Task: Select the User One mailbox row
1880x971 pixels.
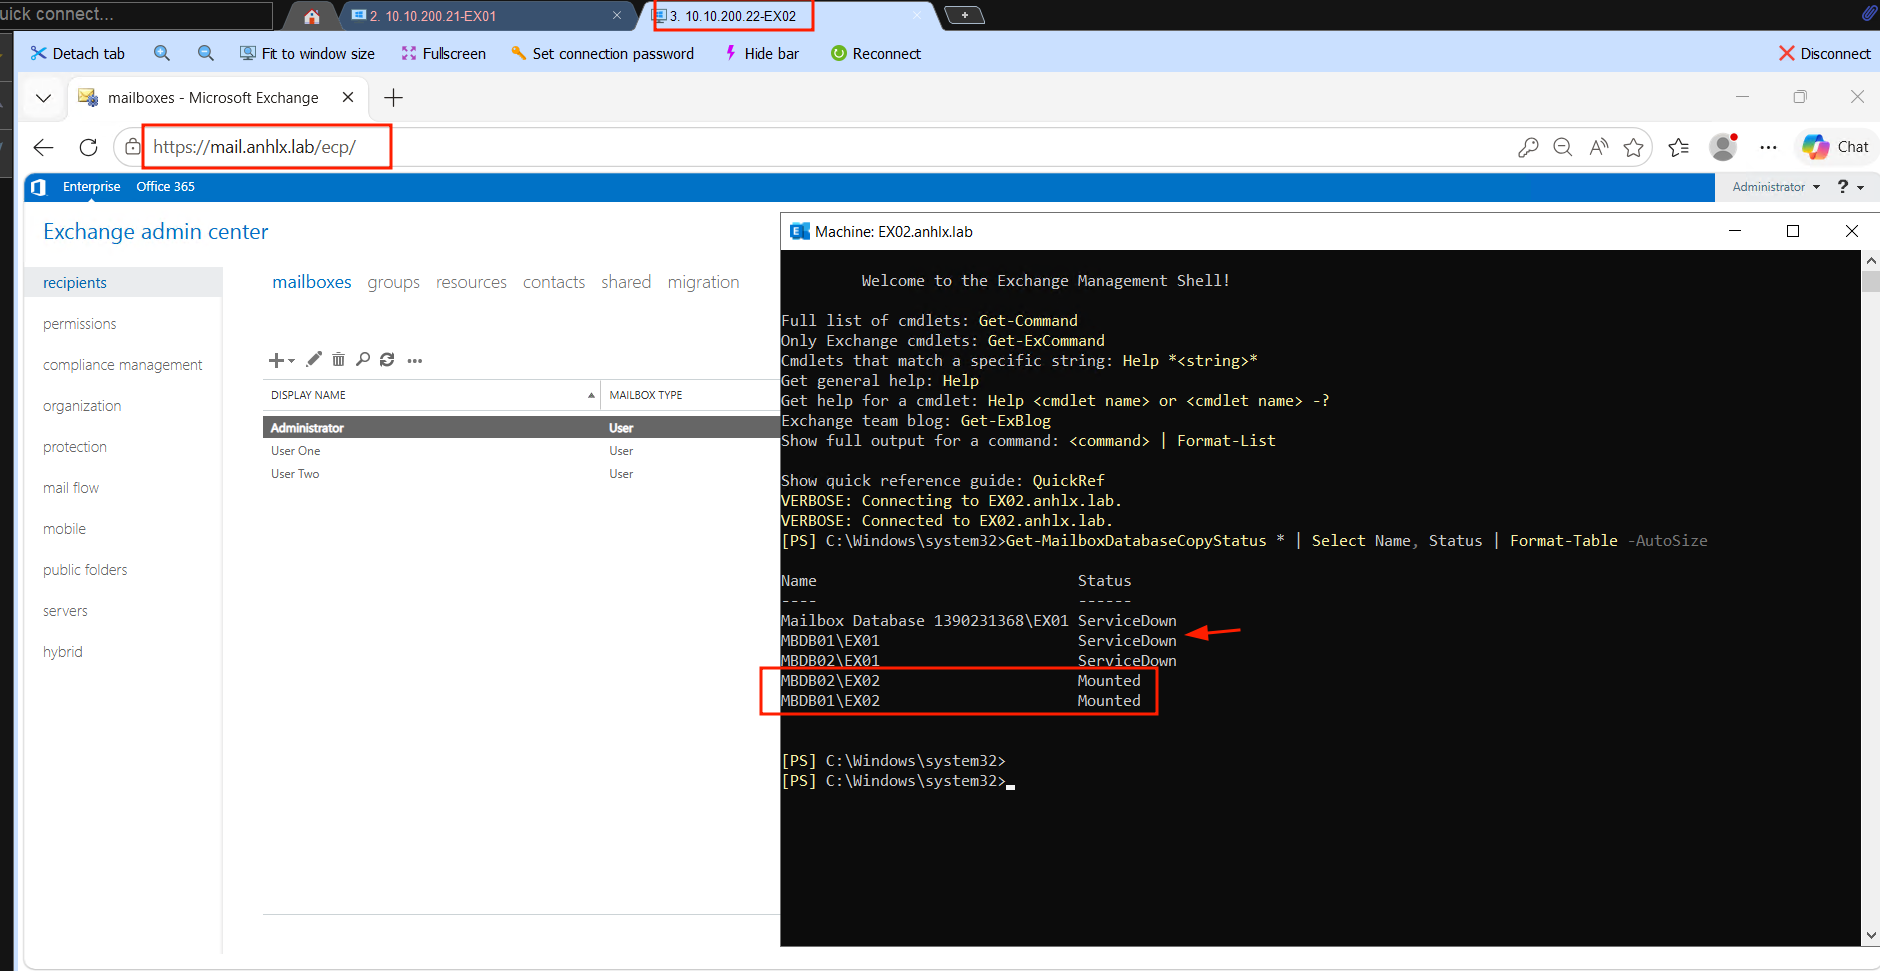Action: coord(521,451)
